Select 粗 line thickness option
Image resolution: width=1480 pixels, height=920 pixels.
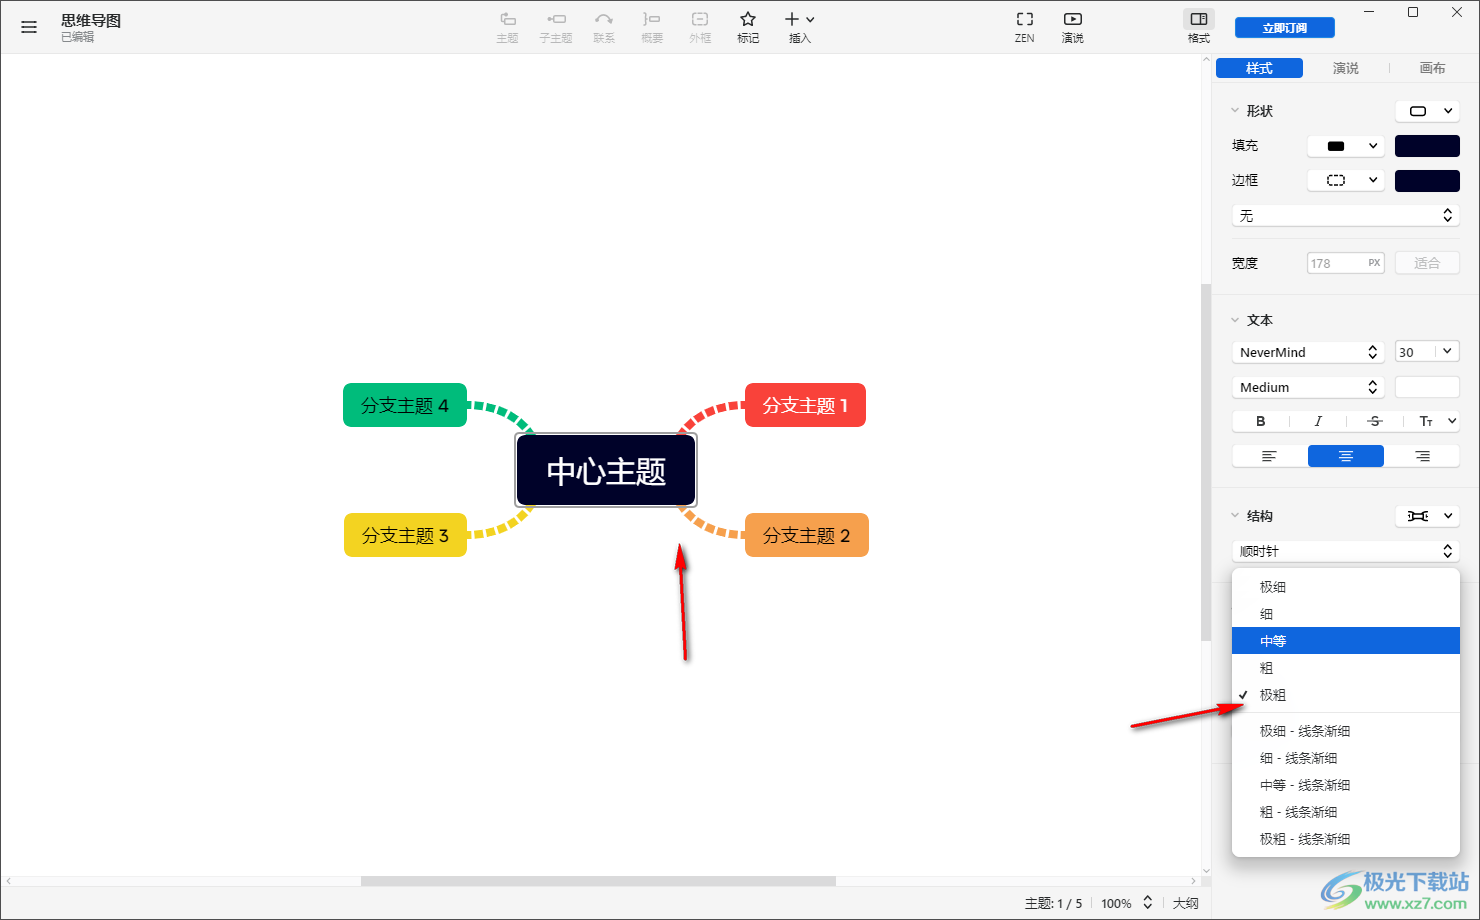click(1346, 668)
